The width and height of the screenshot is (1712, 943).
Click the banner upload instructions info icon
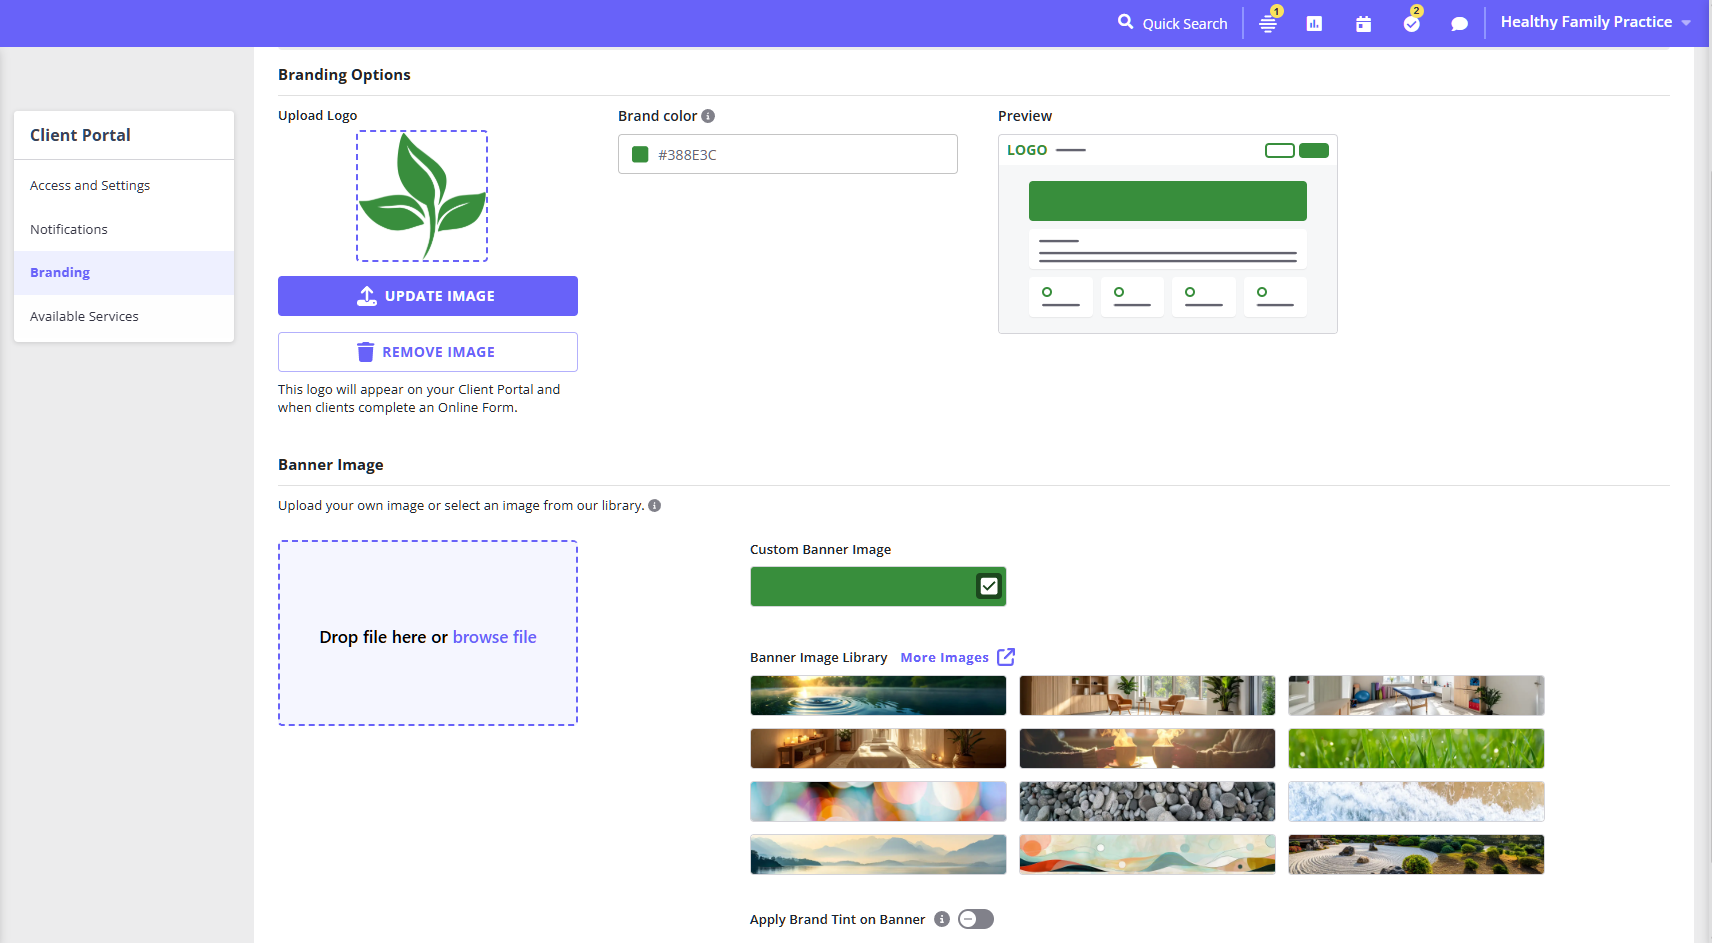click(x=655, y=506)
